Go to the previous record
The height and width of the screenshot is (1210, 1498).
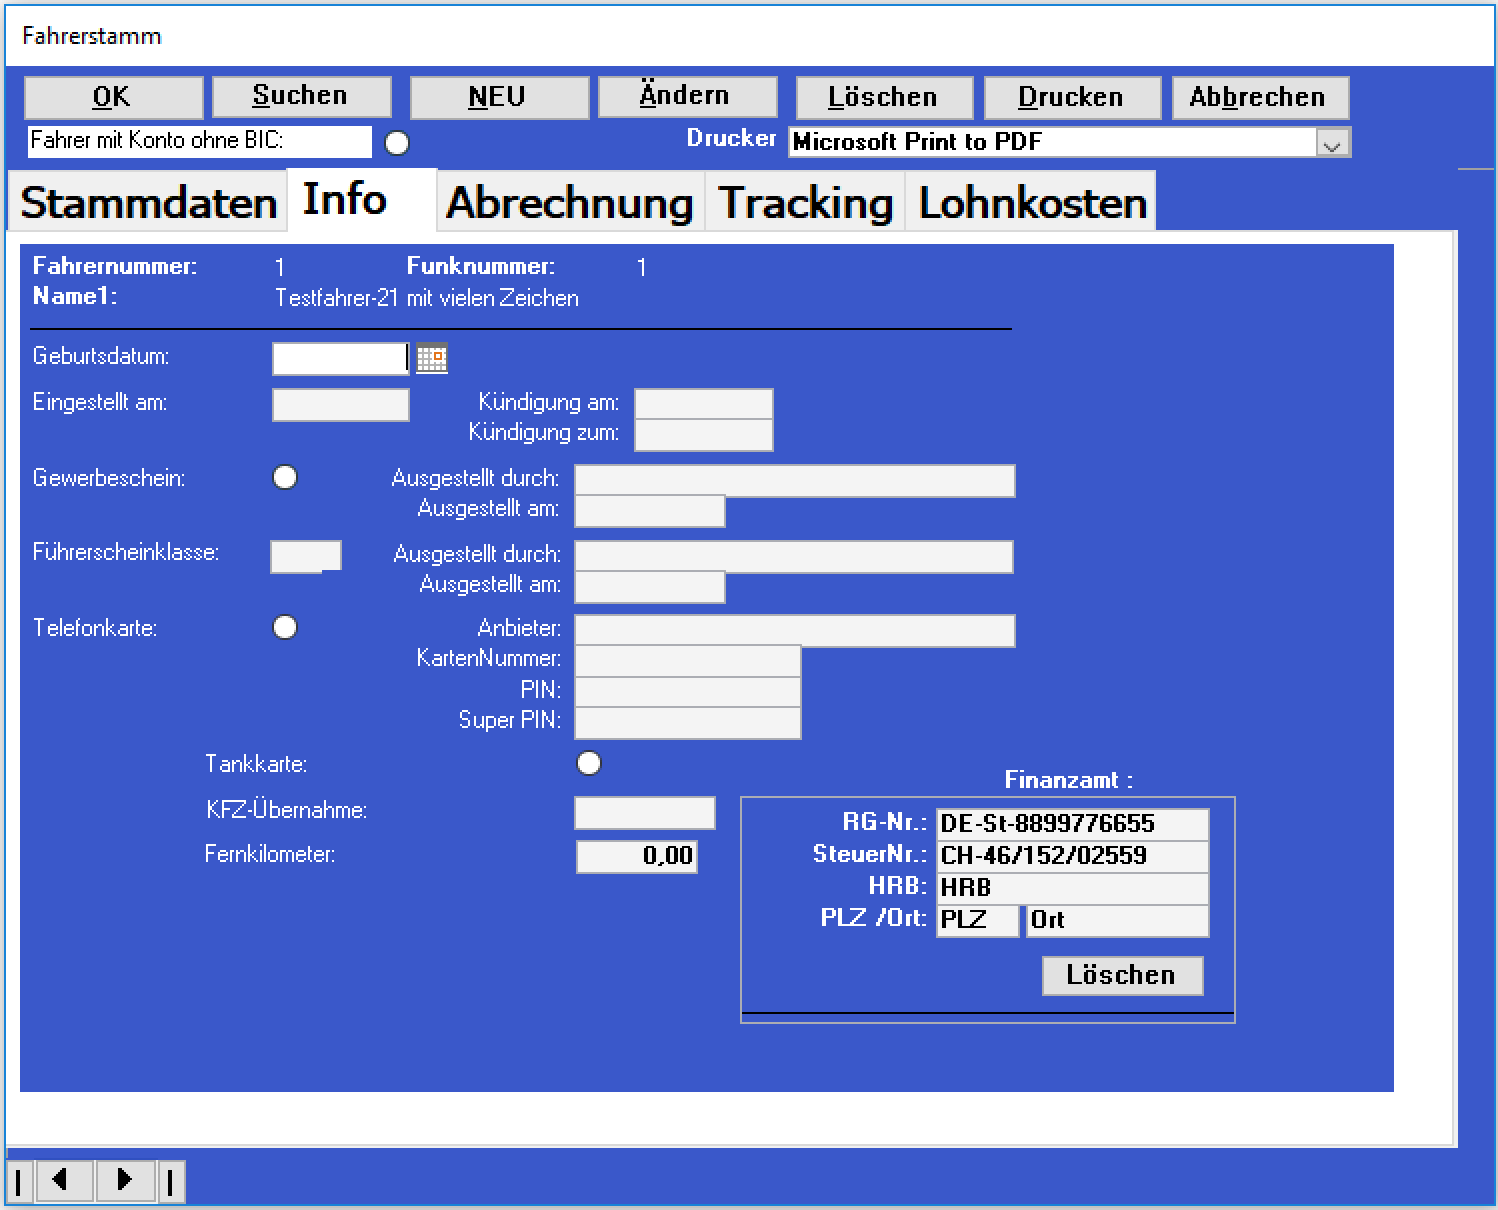pos(63,1181)
